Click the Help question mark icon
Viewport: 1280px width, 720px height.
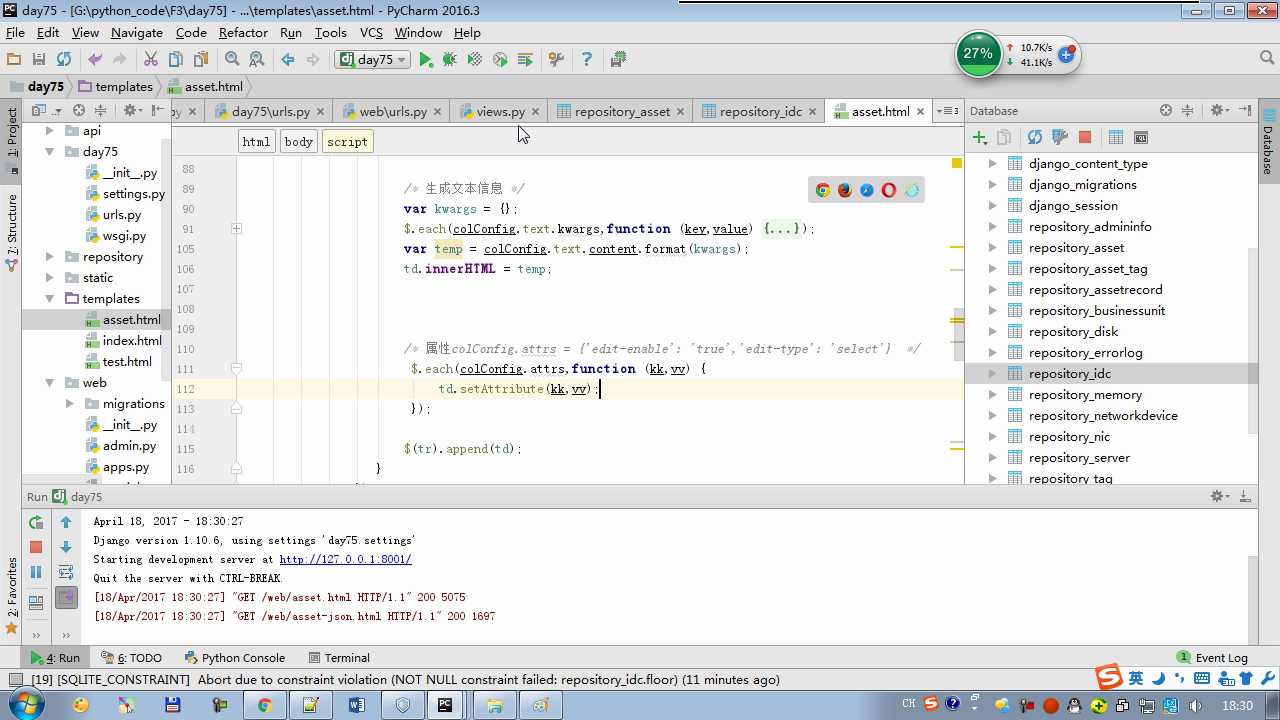point(587,60)
